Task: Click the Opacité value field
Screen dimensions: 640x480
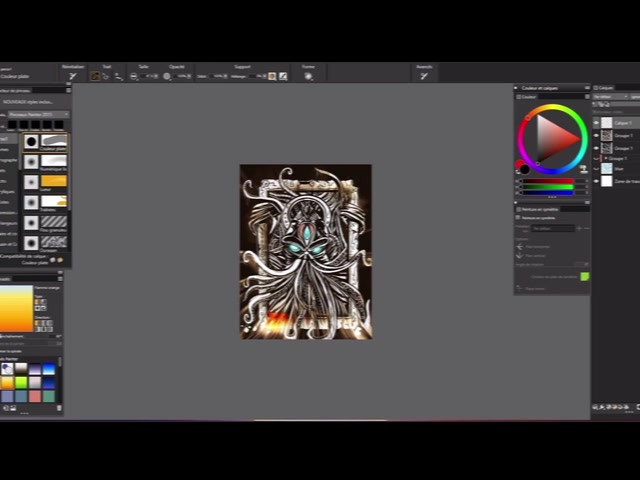Action: pyautogui.click(x=182, y=76)
